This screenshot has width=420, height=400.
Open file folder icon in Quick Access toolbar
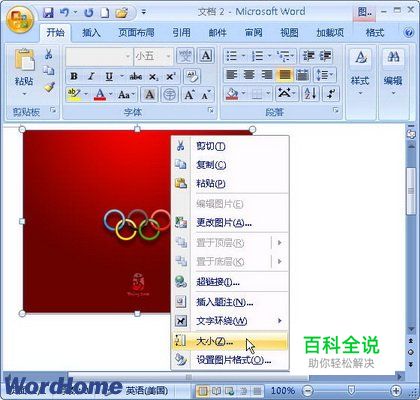tap(122, 13)
